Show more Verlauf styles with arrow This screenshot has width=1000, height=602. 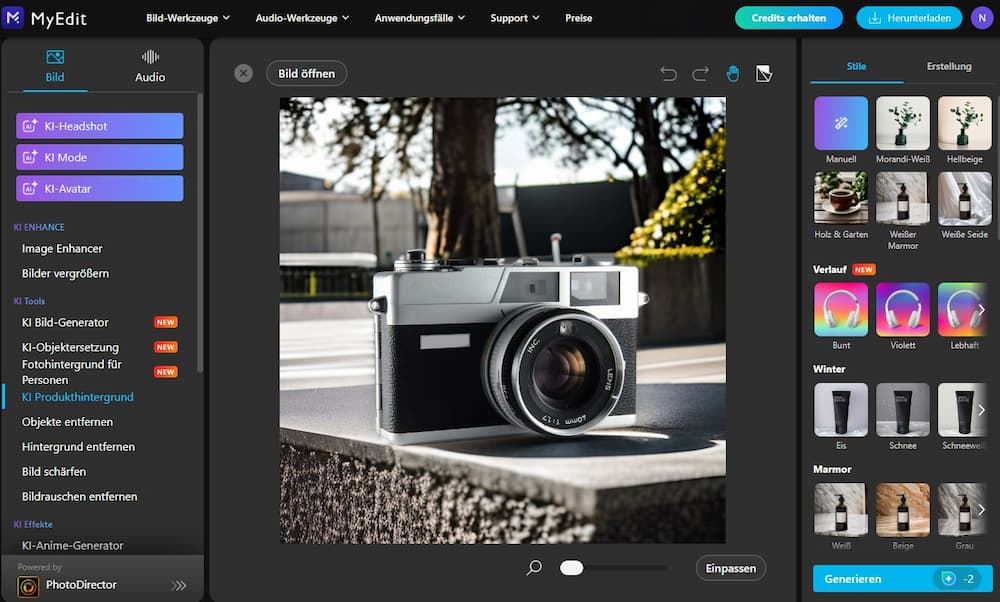(981, 310)
